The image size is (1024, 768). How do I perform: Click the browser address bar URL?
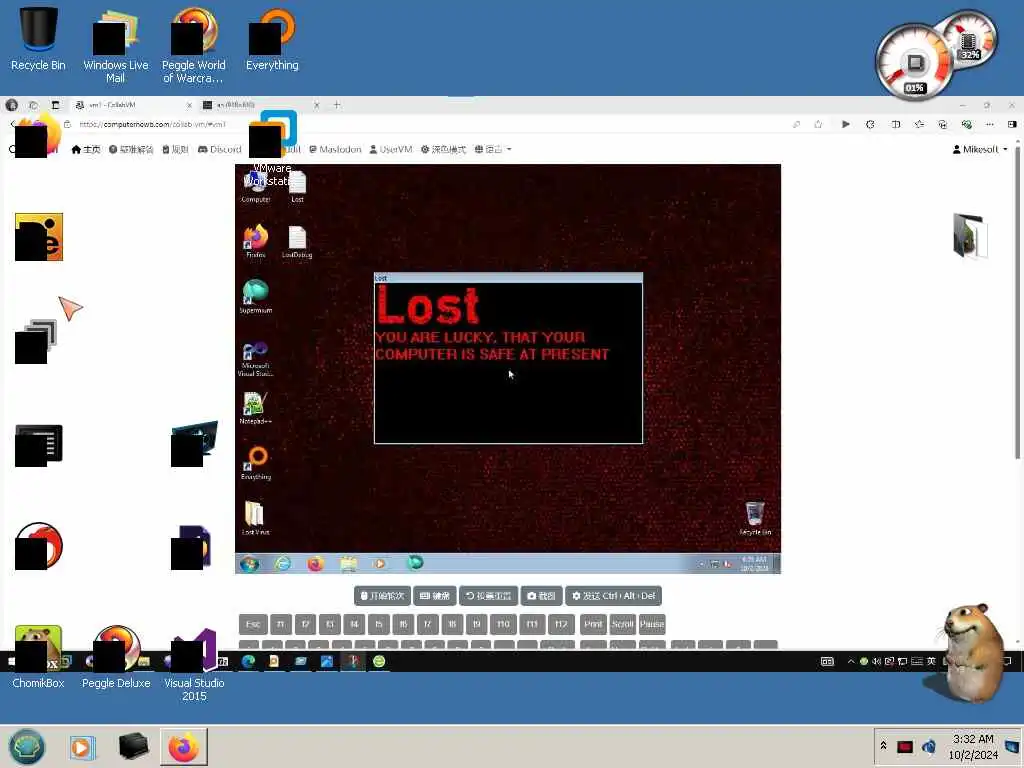[153, 124]
